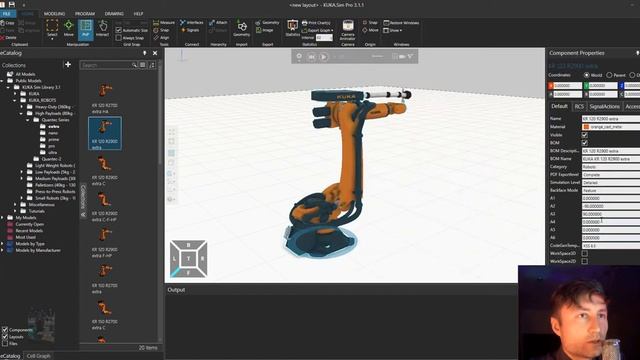Open the Material dropdown
Viewport: 640px width, 360px height.
click(x=611, y=127)
